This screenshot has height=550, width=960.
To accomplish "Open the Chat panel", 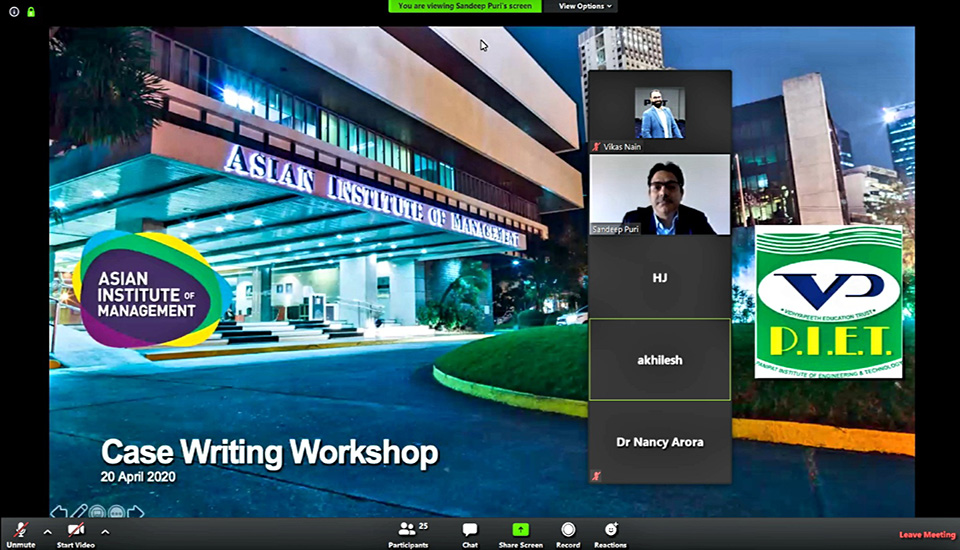I will (x=470, y=535).
